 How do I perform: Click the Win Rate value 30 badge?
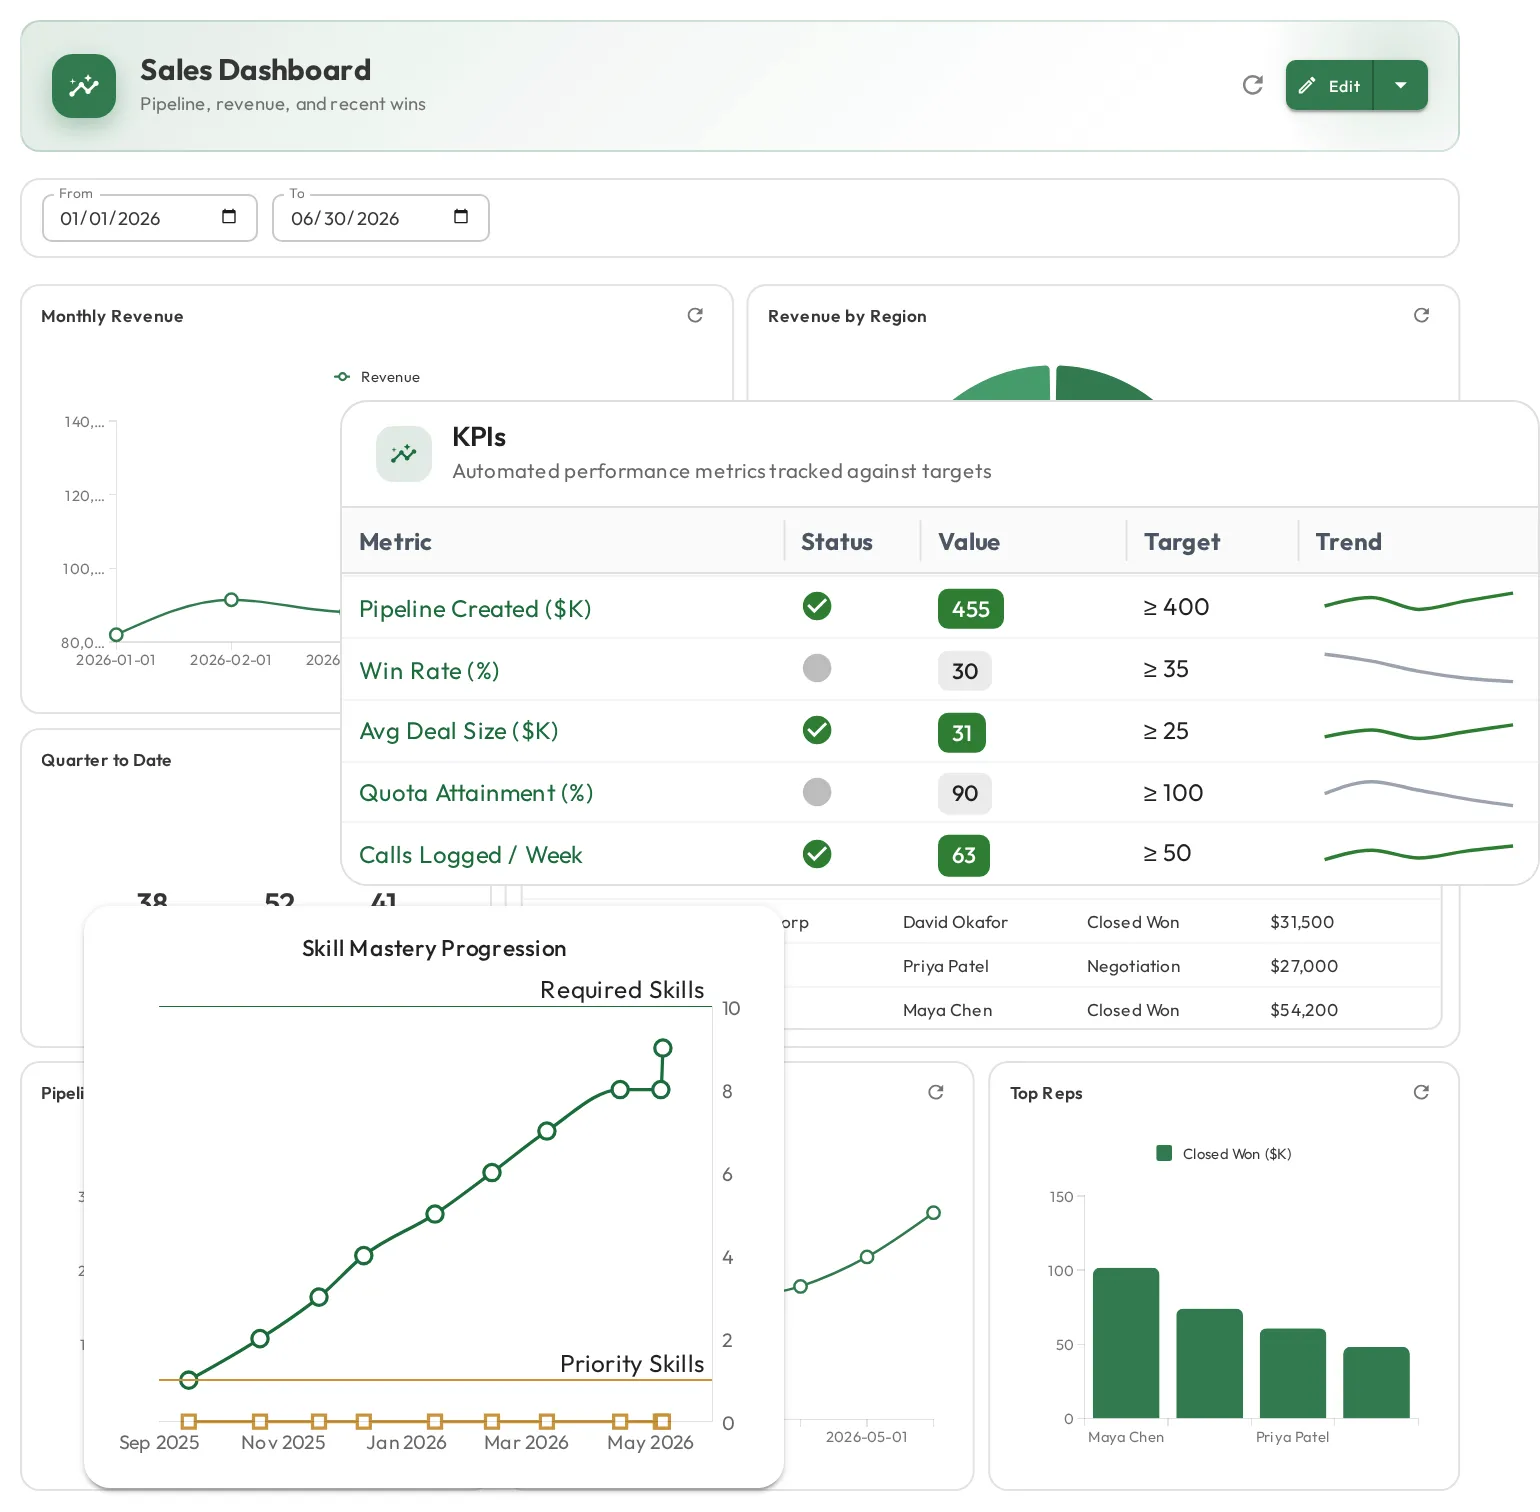point(965,671)
